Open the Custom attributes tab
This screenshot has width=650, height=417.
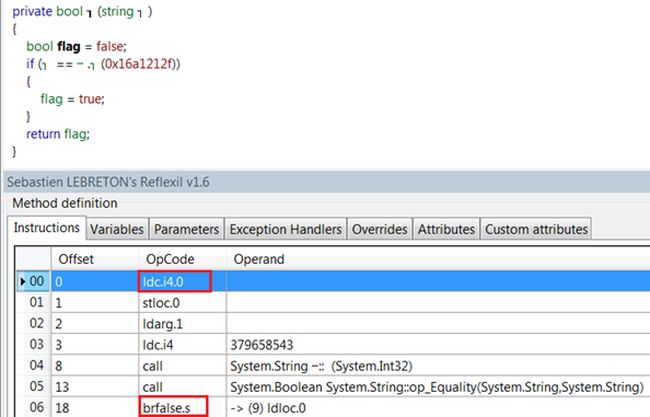[x=536, y=229]
